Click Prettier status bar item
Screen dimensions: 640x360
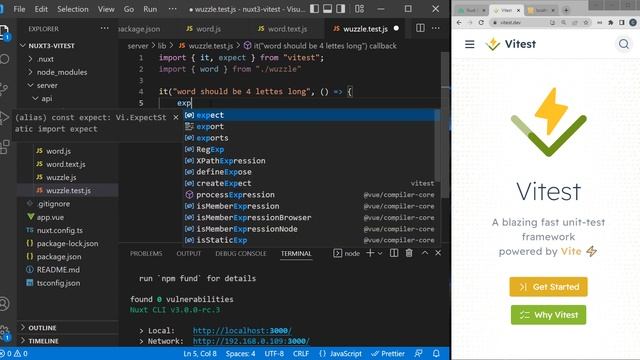388,353
